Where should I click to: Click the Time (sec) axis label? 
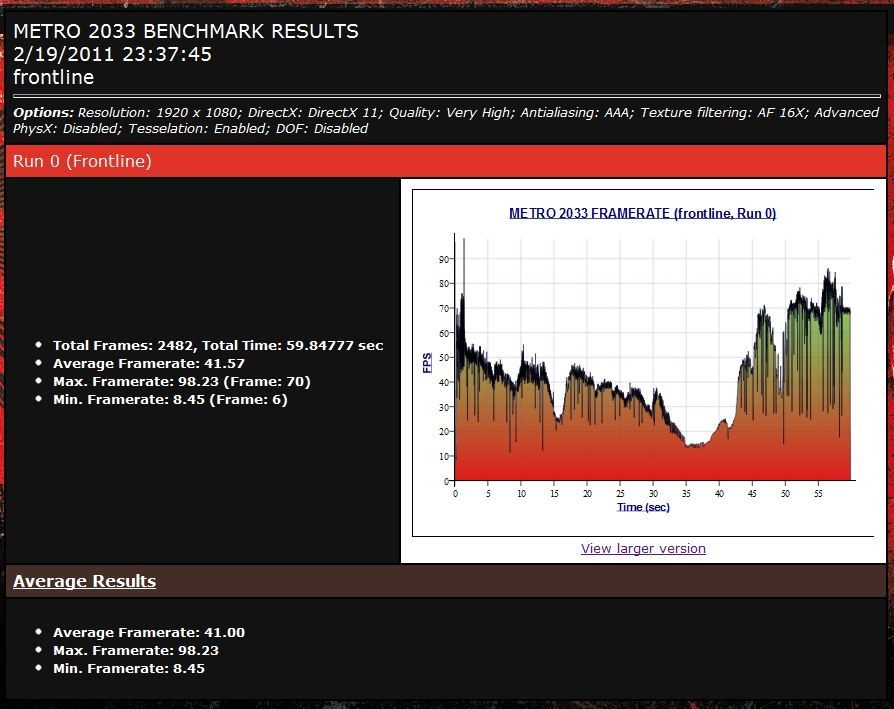(x=643, y=507)
